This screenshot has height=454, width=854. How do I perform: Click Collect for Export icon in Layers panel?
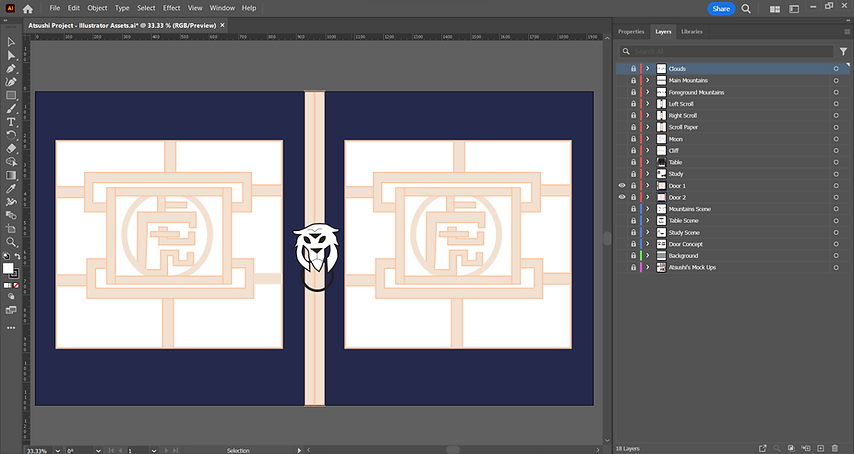(762, 449)
